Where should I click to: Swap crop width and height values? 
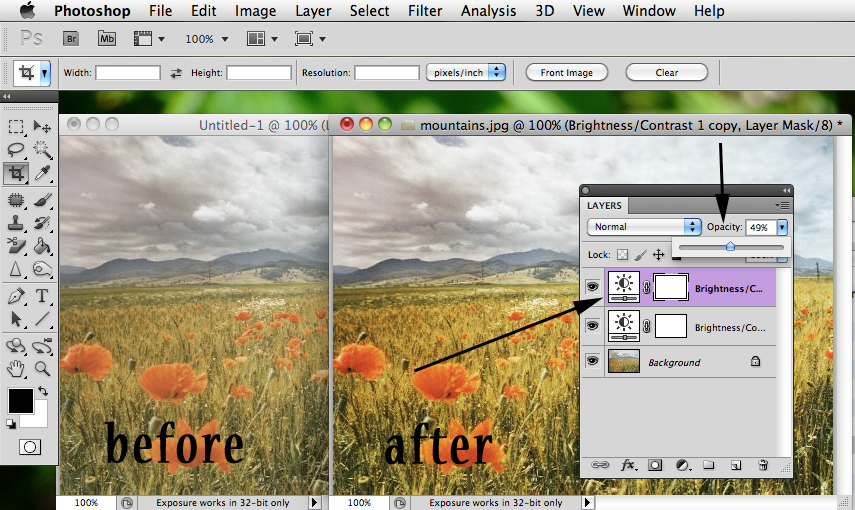tap(176, 73)
